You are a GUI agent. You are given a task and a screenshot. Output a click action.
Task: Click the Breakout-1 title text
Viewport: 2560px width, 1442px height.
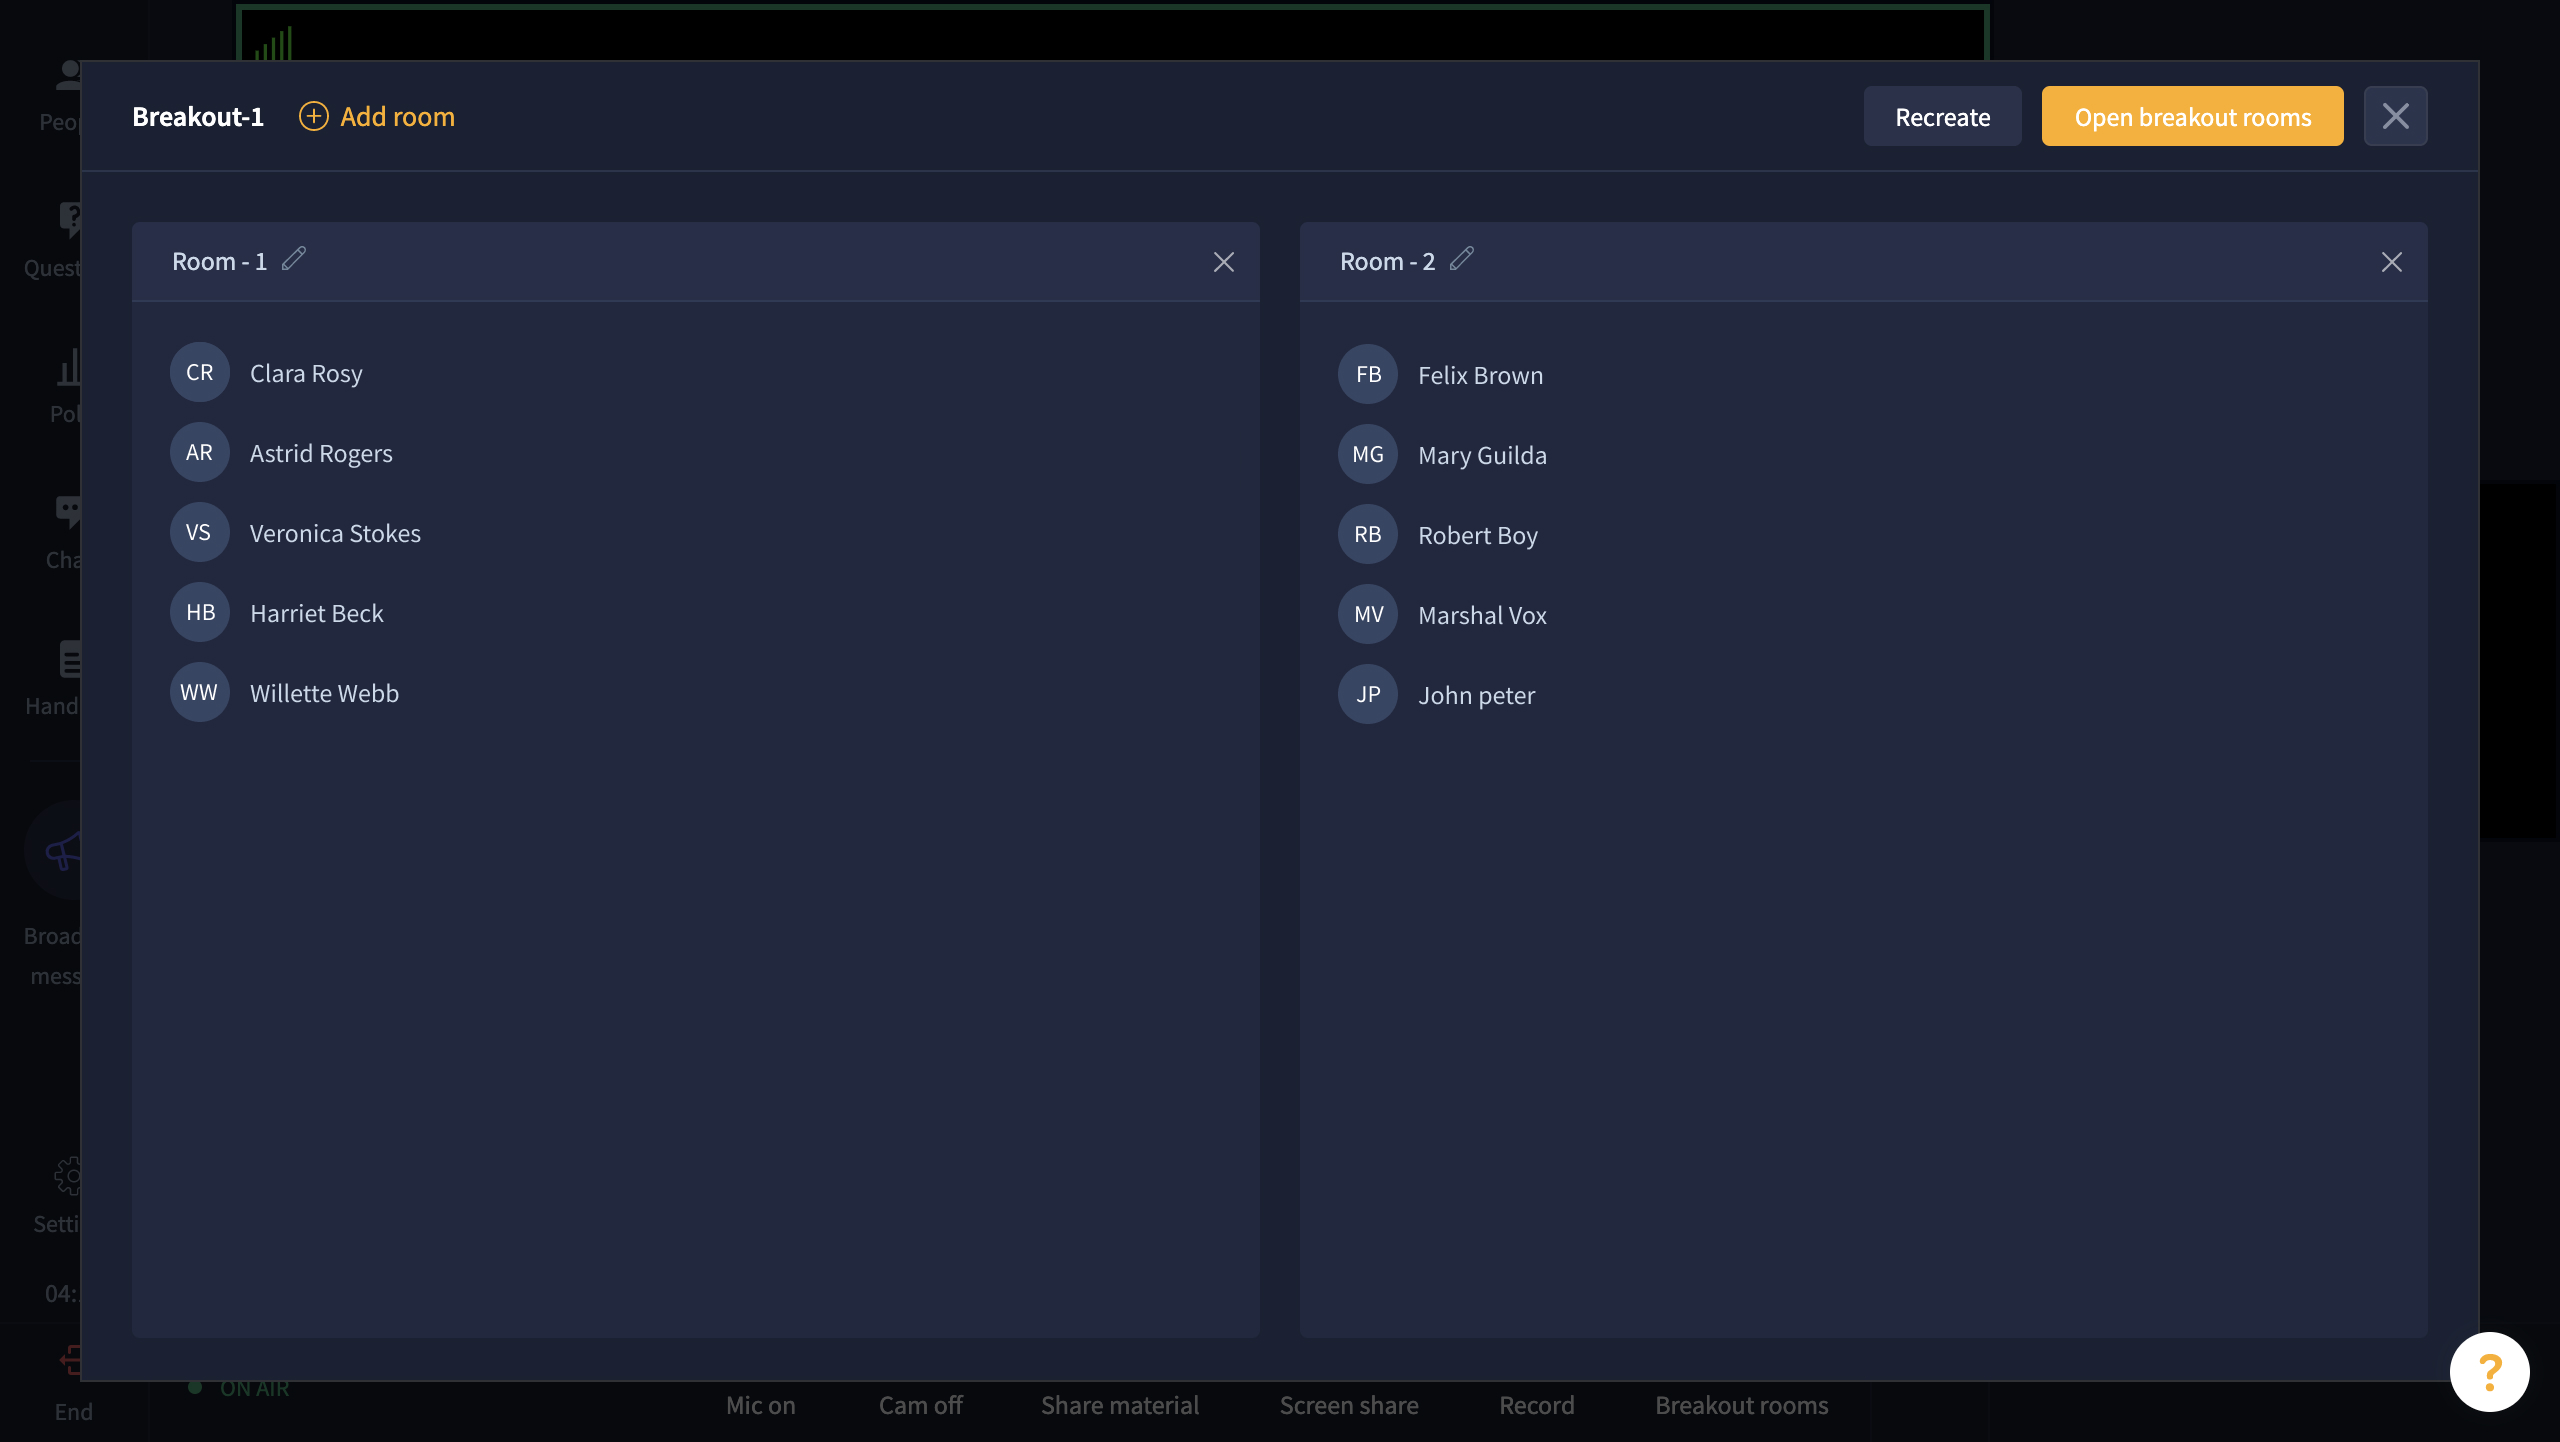pyautogui.click(x=198, y=117)
